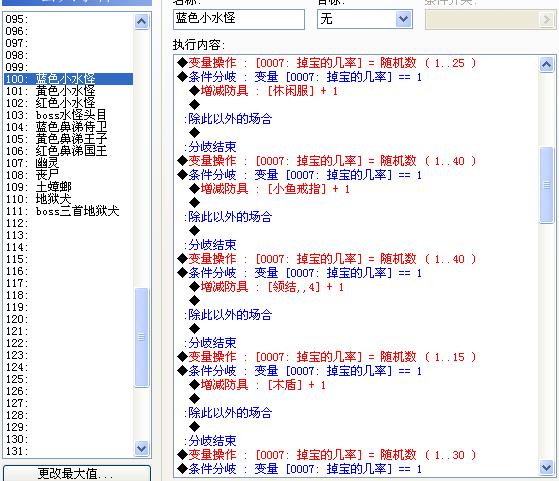
Task: Select empty list entry 120
Action: [x=68, y=319]
